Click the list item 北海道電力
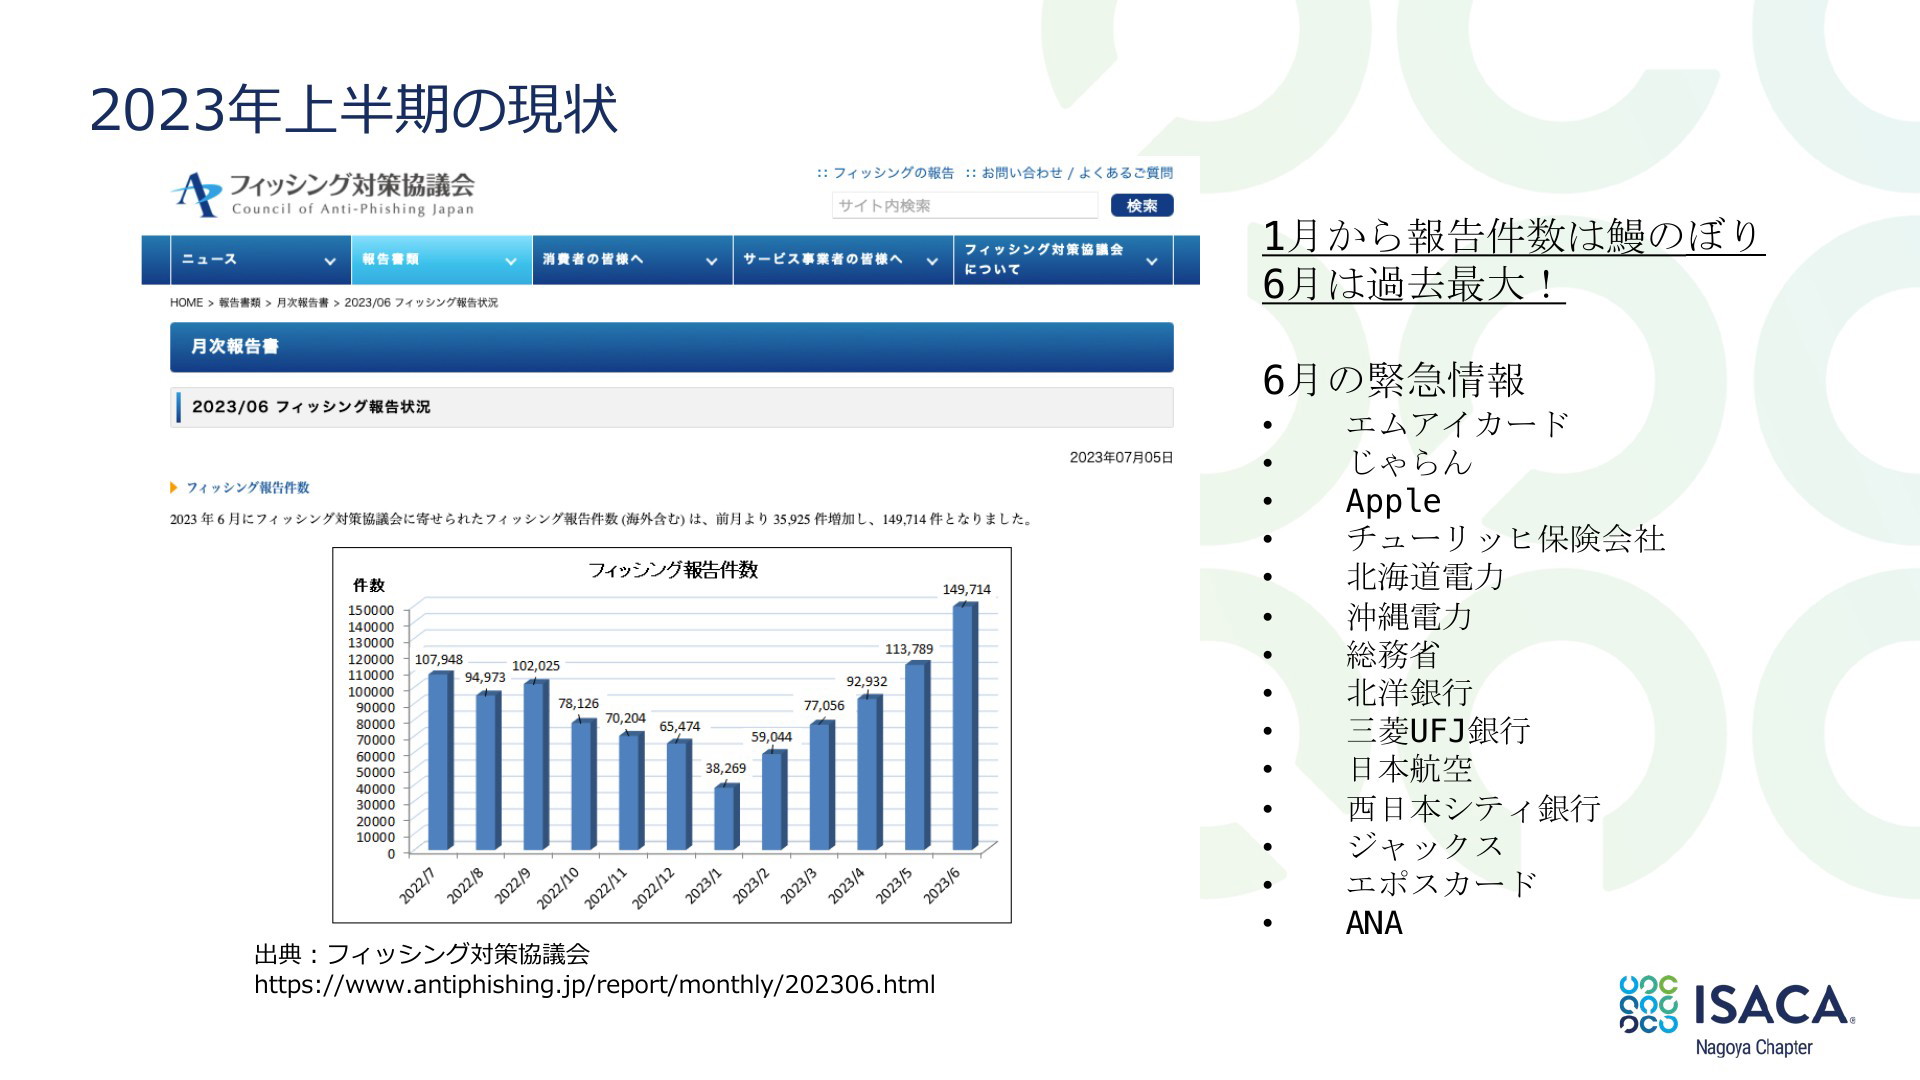 point(1425,577)
